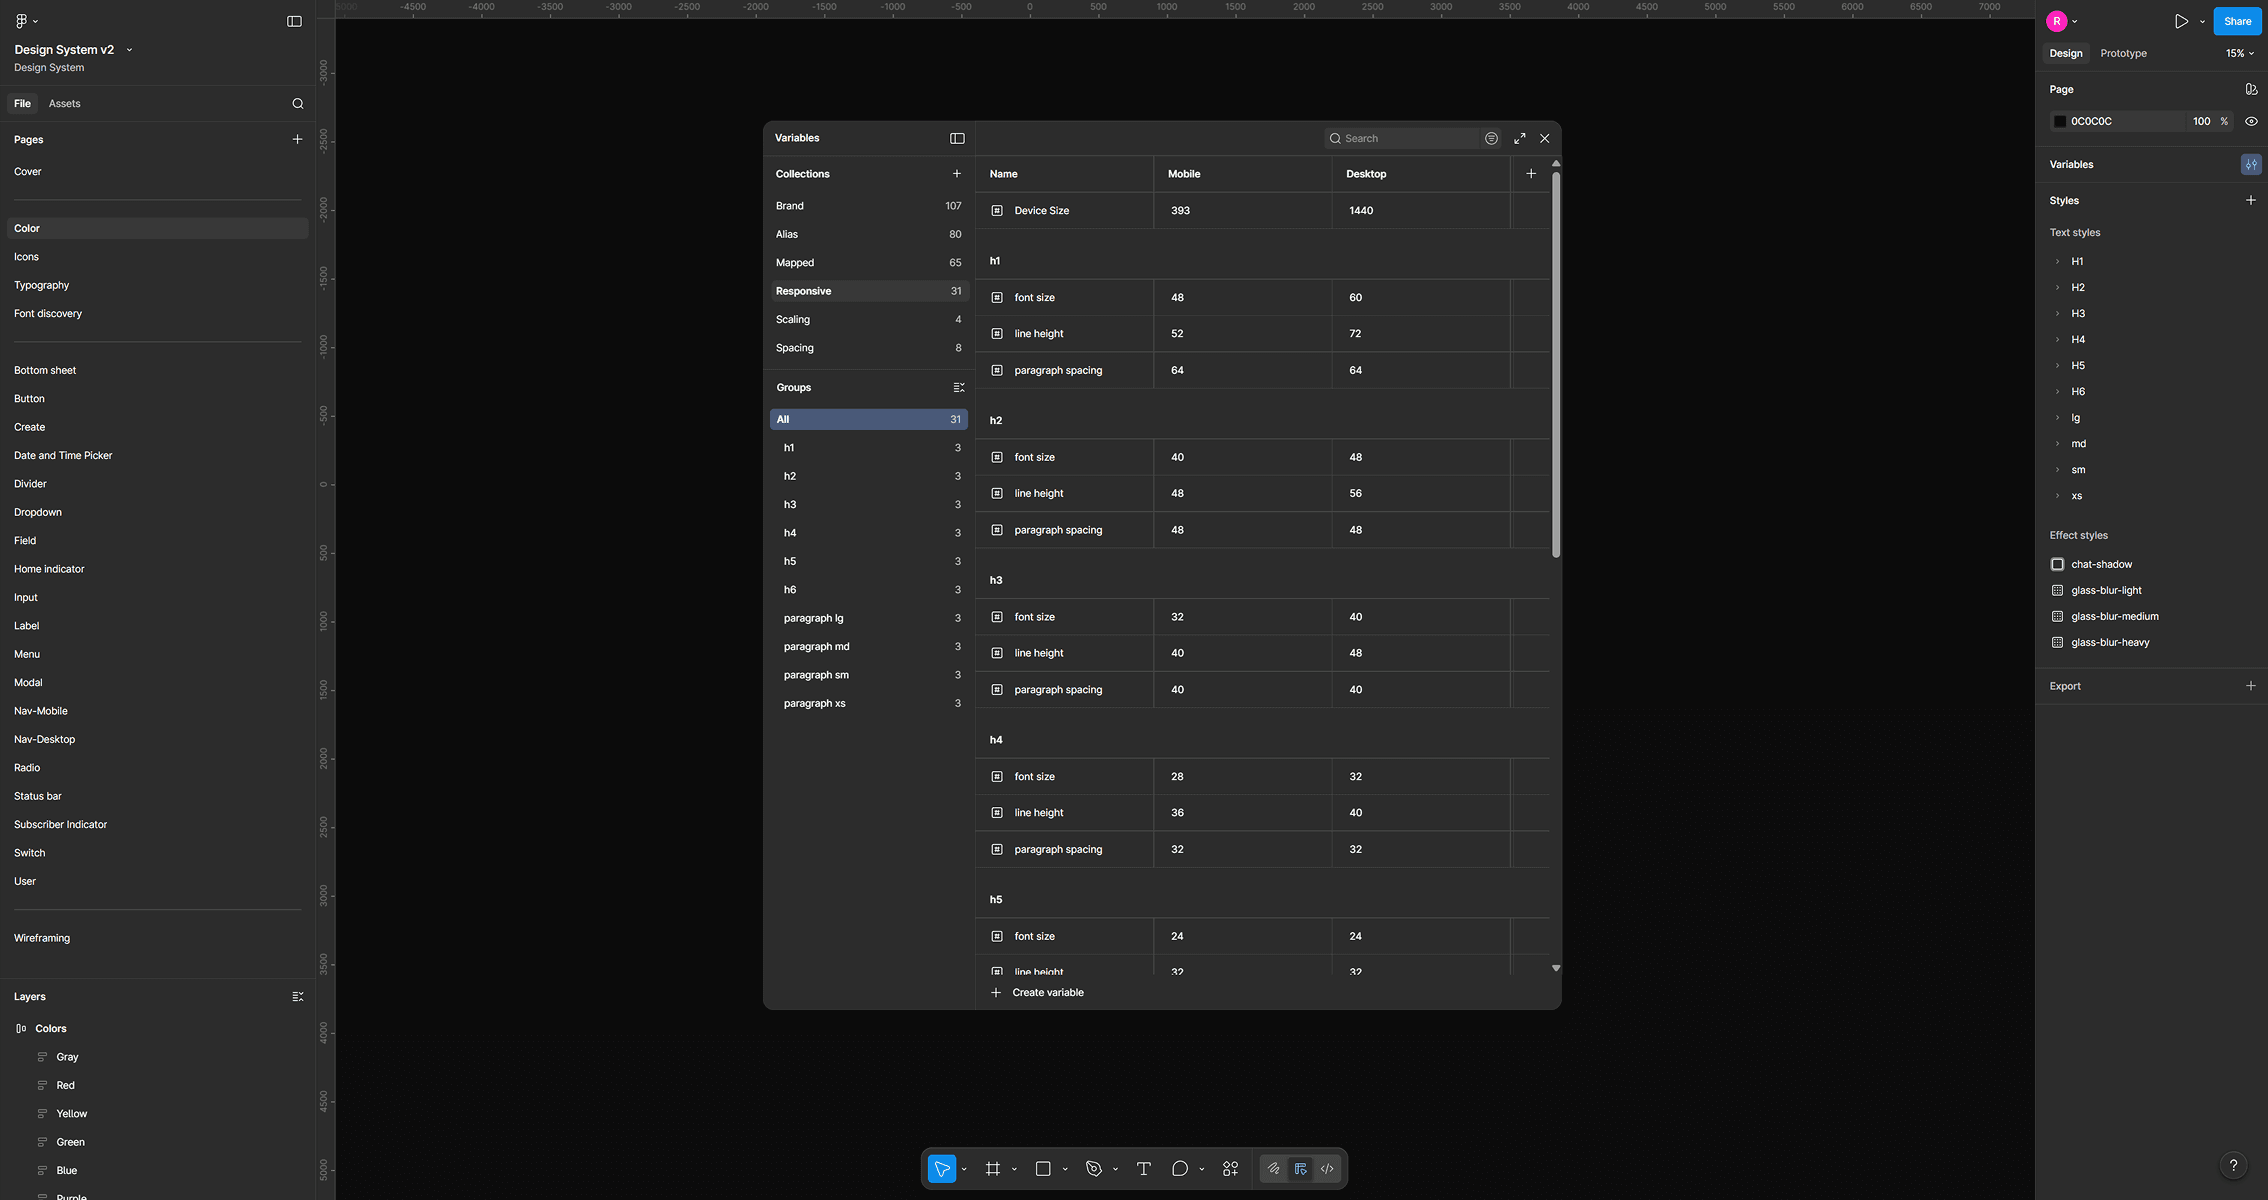This screenshot has width=2268, height=1200.
Task: Switch to the Assets tab
Action: point(64,104)
